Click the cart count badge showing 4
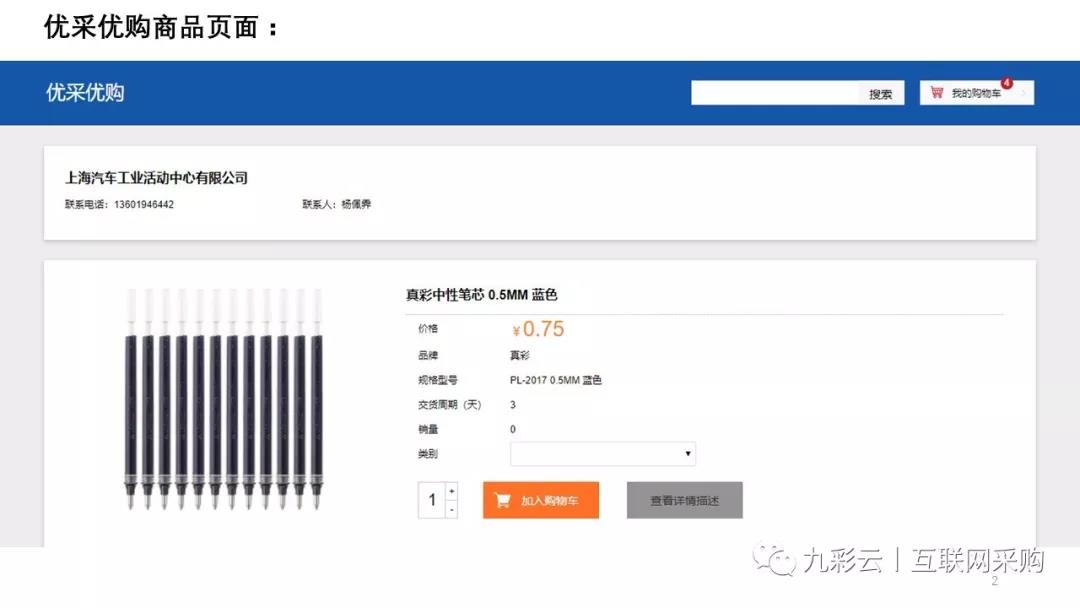 click(x=1007, y=83)
